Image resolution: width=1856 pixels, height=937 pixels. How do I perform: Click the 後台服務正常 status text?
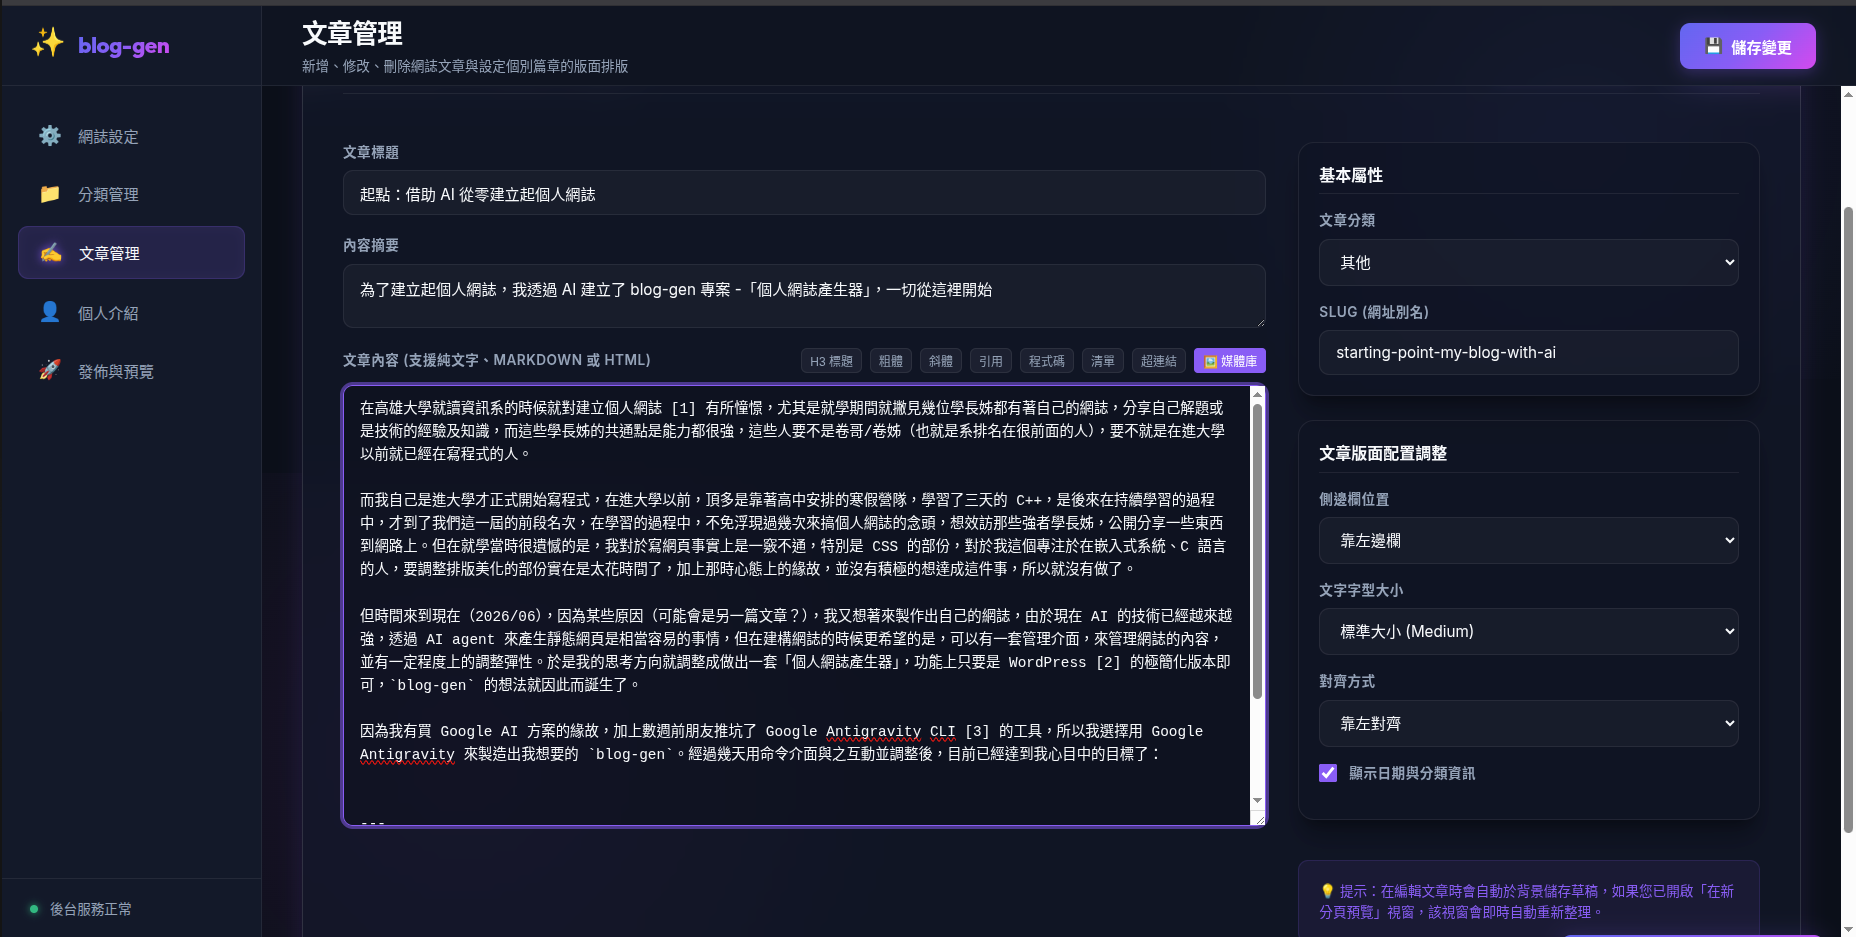pyautogui.click(x=91, y=909)
